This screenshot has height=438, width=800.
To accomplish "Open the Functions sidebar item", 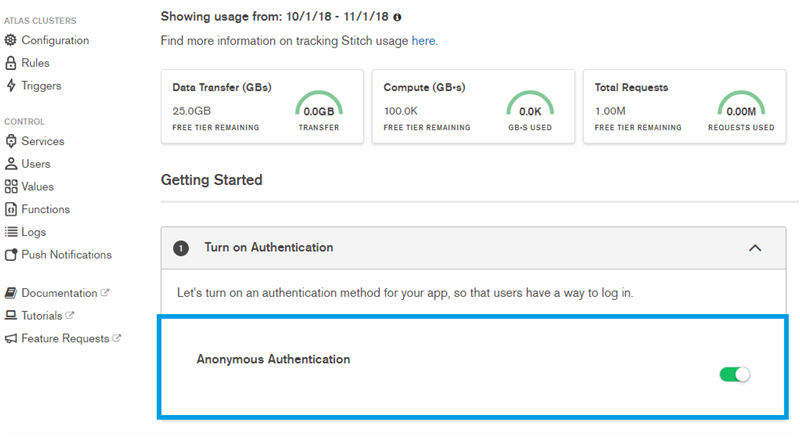I will tap(45, 210).
